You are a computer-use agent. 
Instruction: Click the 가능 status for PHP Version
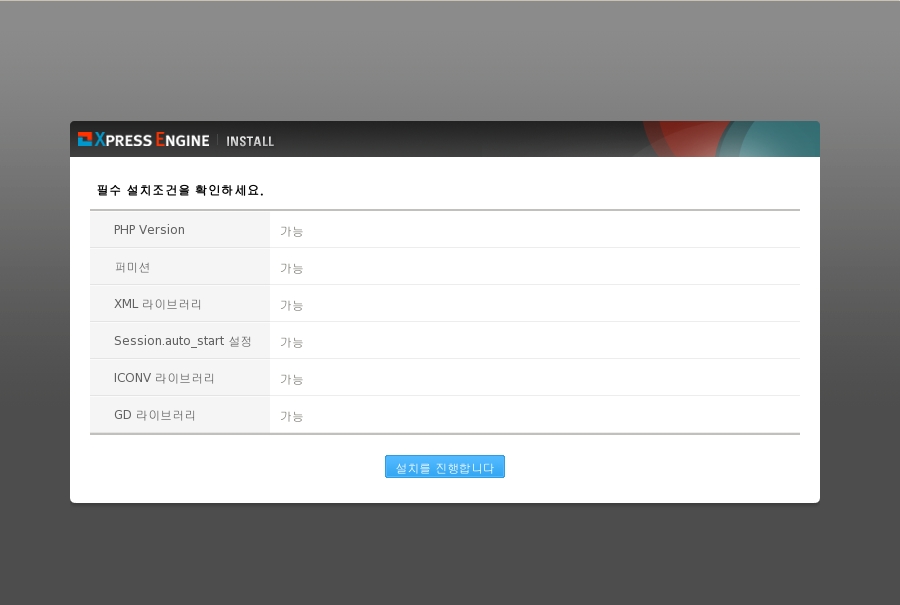coord(292,231)
